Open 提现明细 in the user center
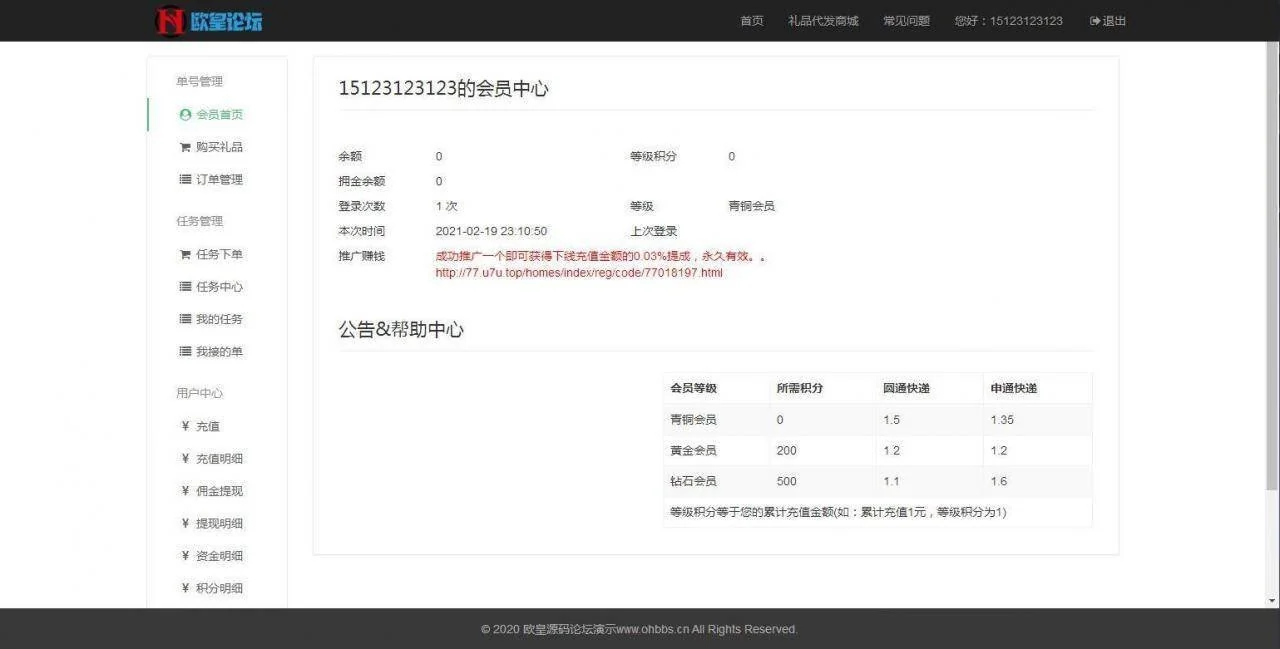Image resolution: width=1280 pixels, height=649 pixels. click(219, 524)
